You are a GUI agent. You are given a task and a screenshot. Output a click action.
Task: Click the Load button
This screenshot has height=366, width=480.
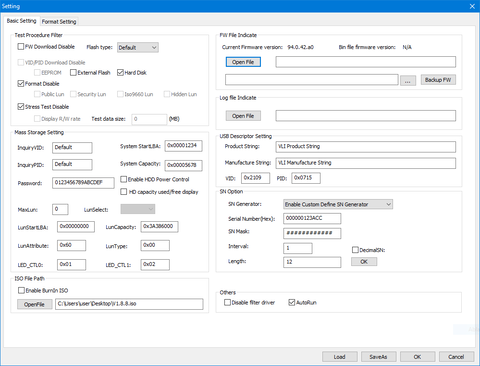point(340,357)
